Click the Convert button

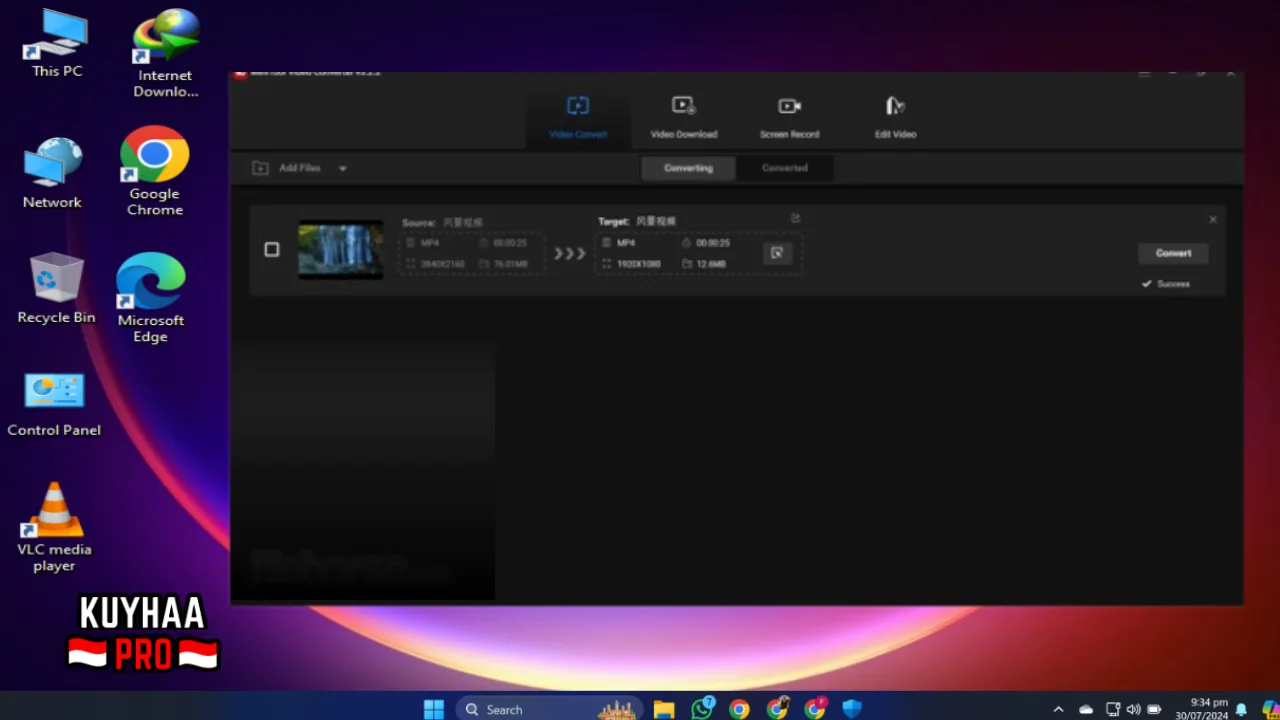[1173, 253]
